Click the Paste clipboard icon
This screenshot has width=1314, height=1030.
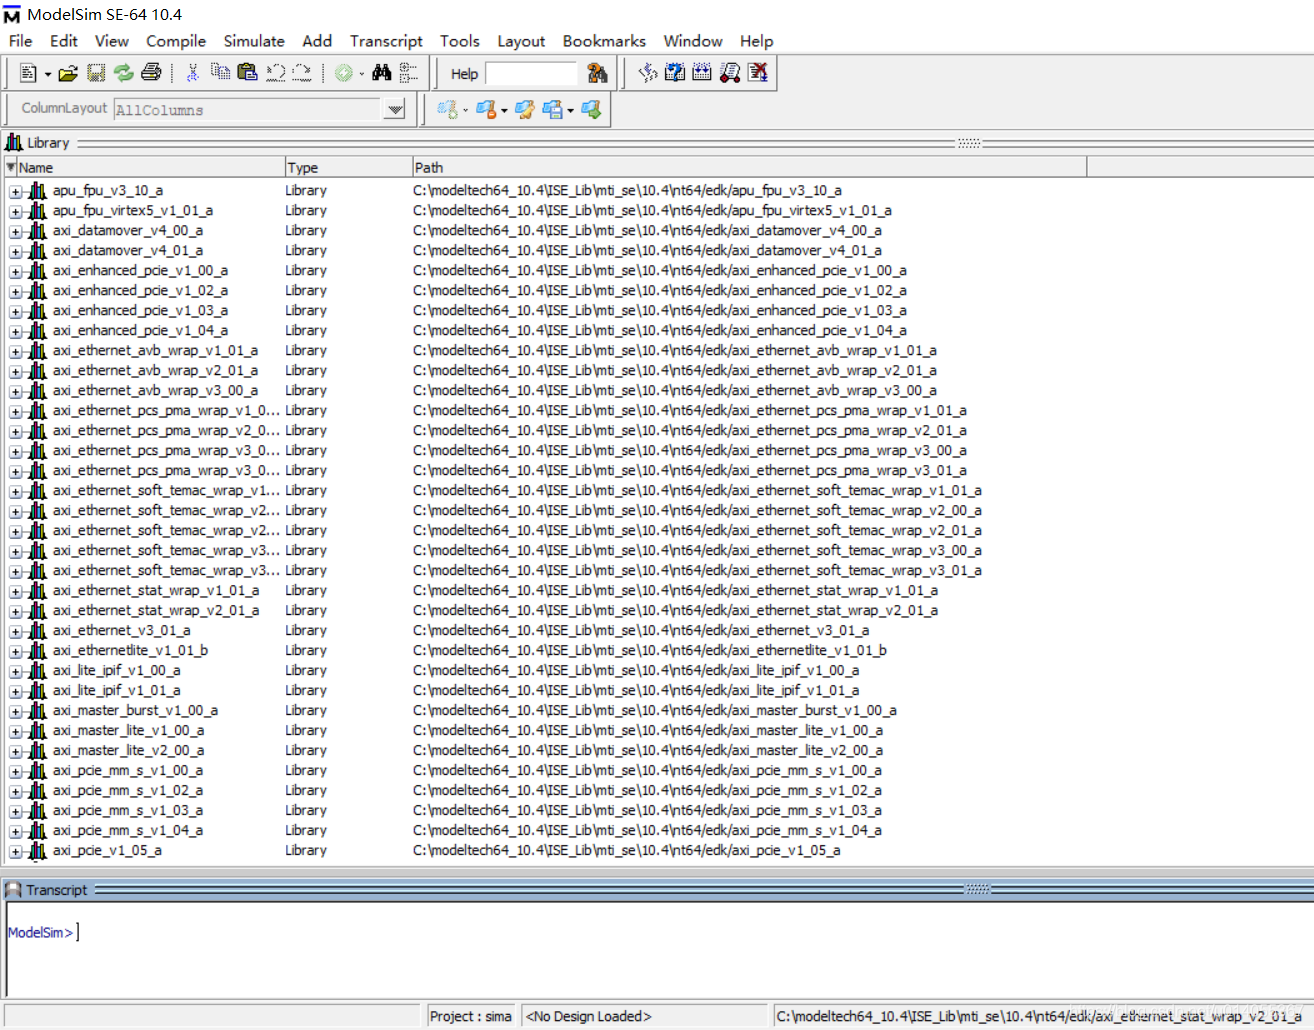247,73
